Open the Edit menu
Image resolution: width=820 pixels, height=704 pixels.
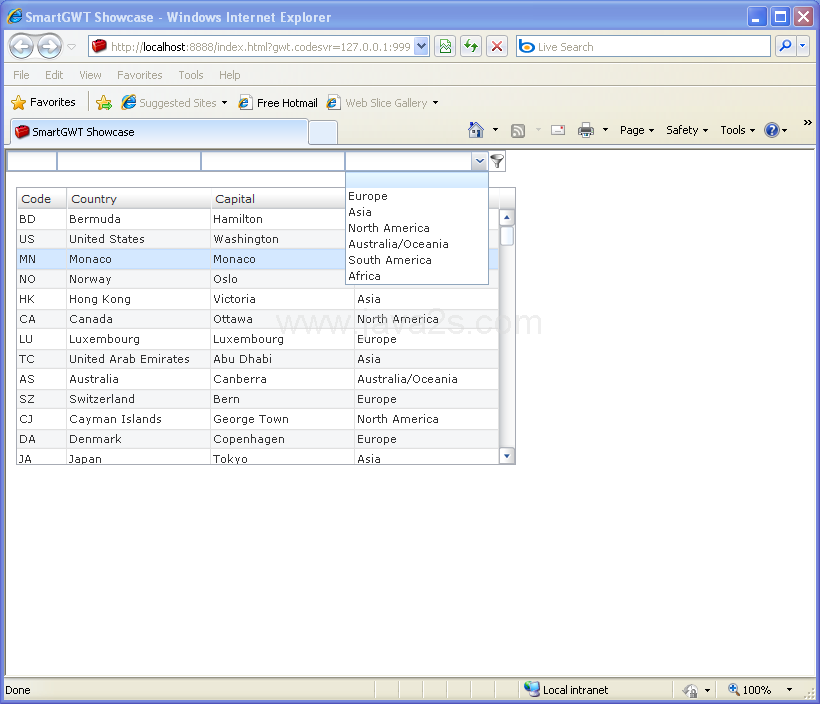[x=54, y=75]
